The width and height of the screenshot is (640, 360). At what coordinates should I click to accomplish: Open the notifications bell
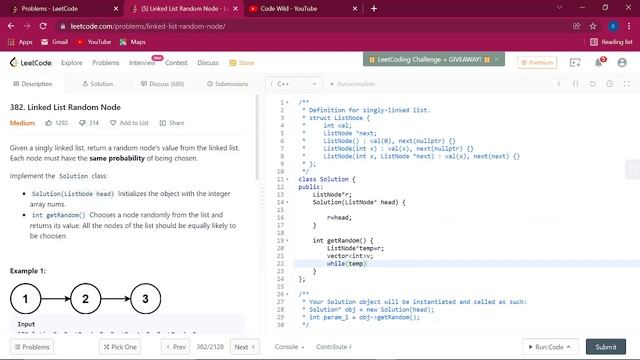coord(599,62)
